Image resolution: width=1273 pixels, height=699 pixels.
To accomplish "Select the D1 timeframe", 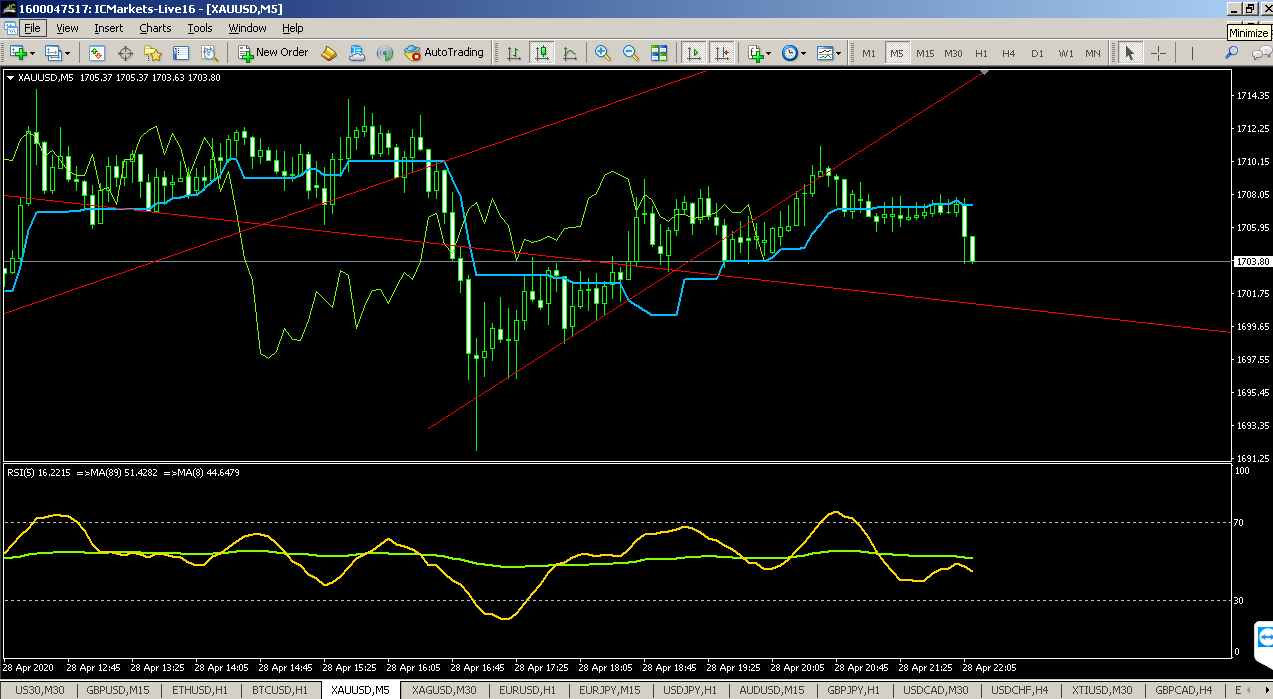I will pyautogui.click(x=1037, y=53).
